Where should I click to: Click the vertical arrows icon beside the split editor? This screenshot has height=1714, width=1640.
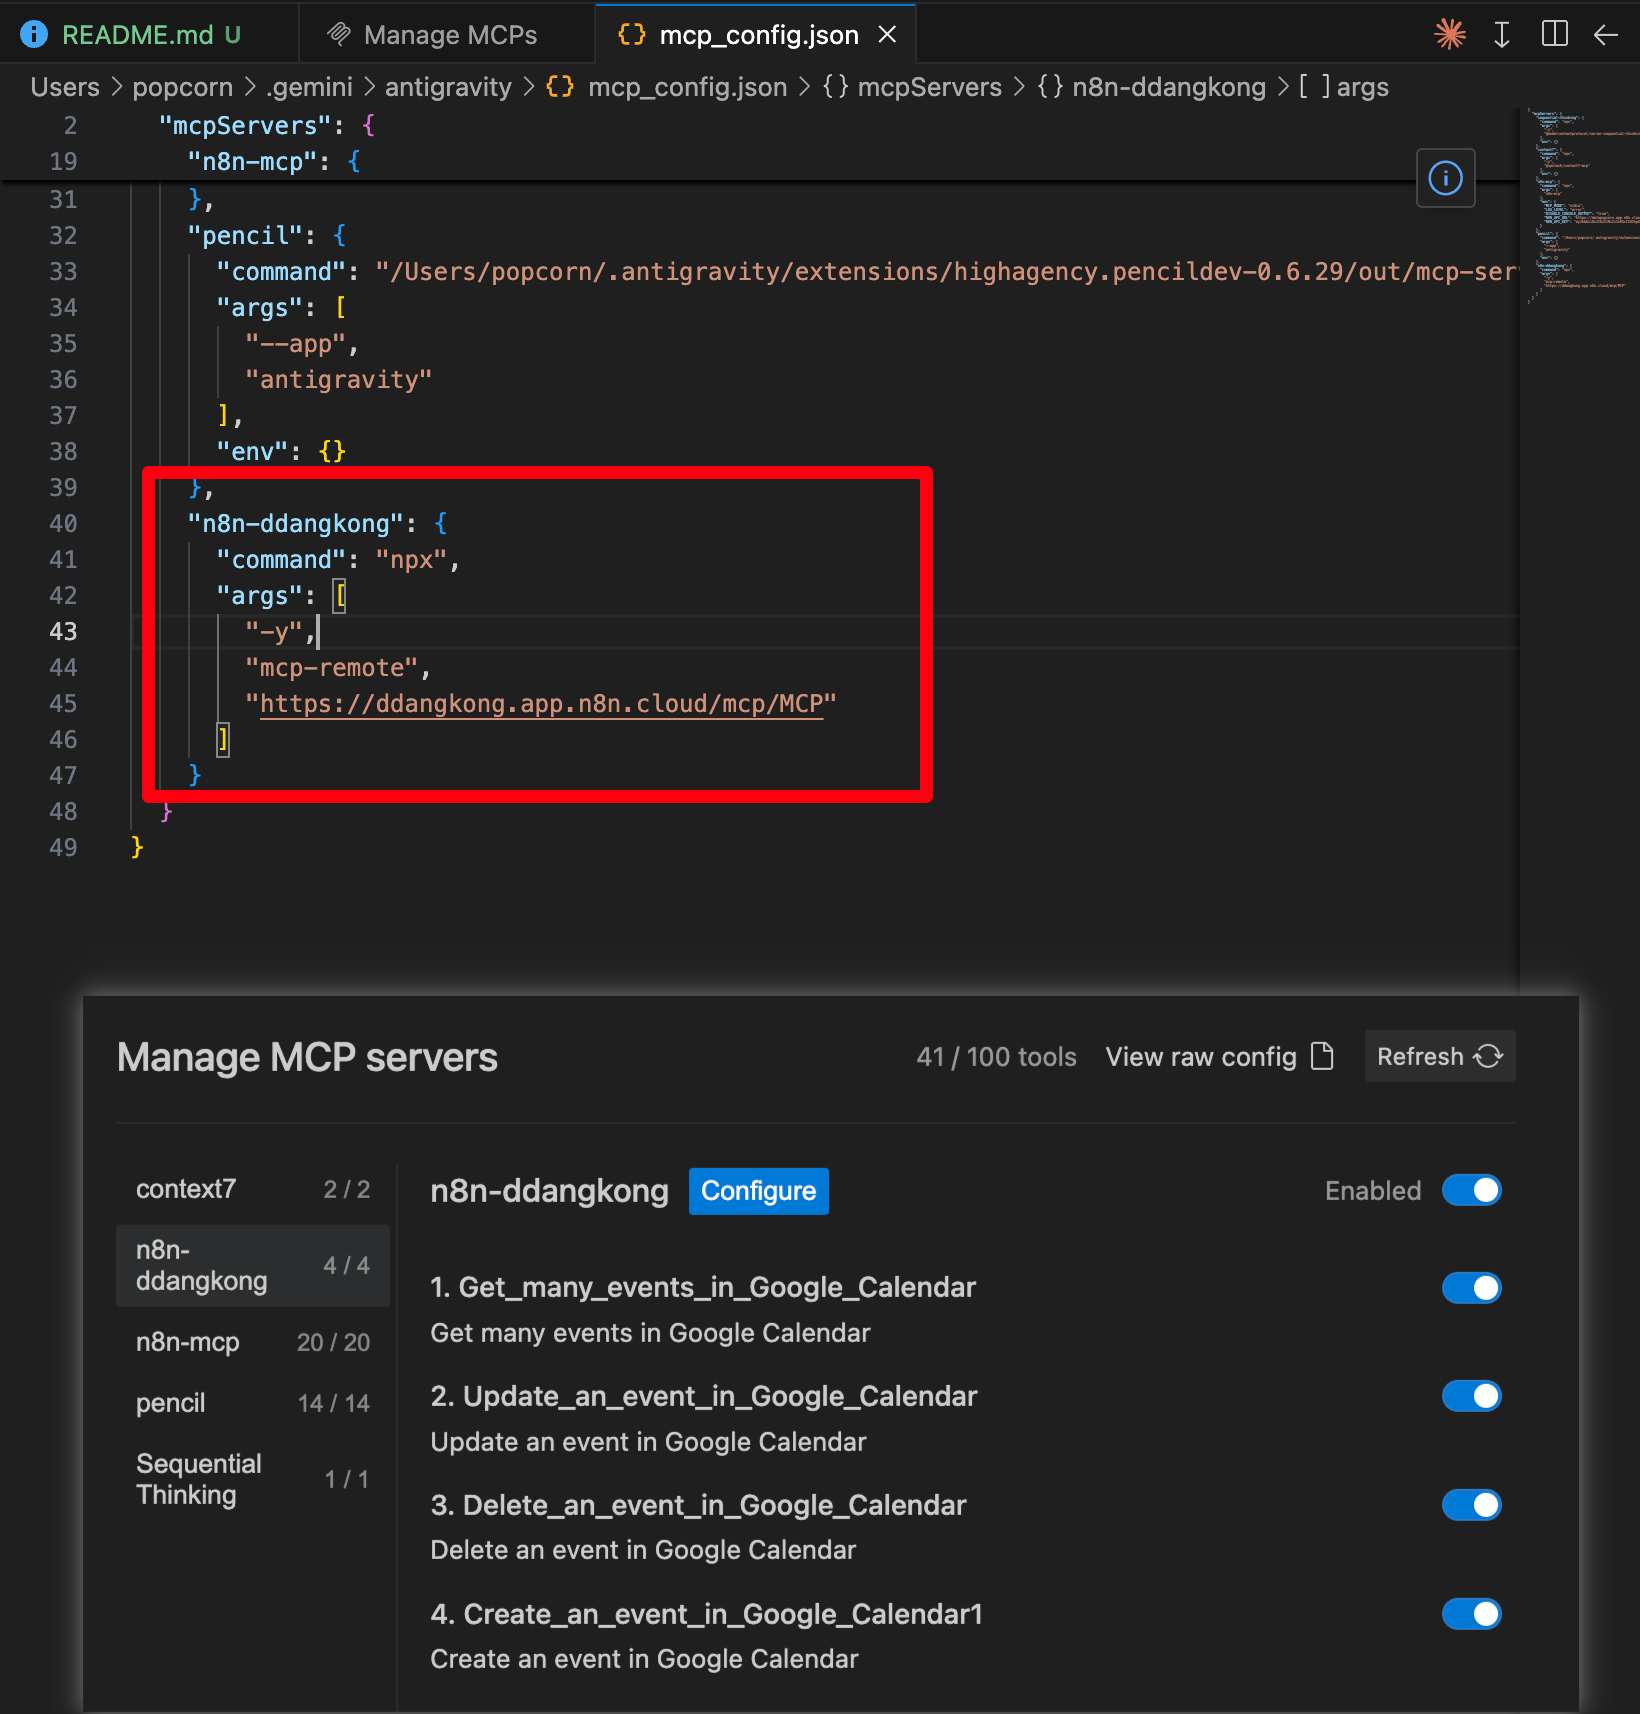pos(1501,35)
